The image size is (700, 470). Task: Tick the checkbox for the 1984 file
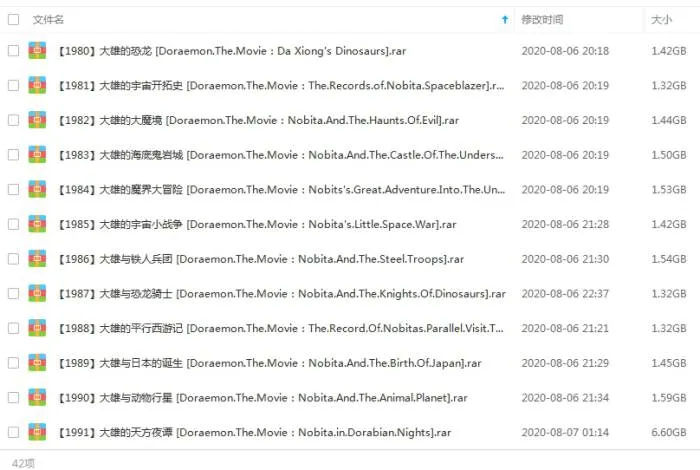[x=13, y=189]
